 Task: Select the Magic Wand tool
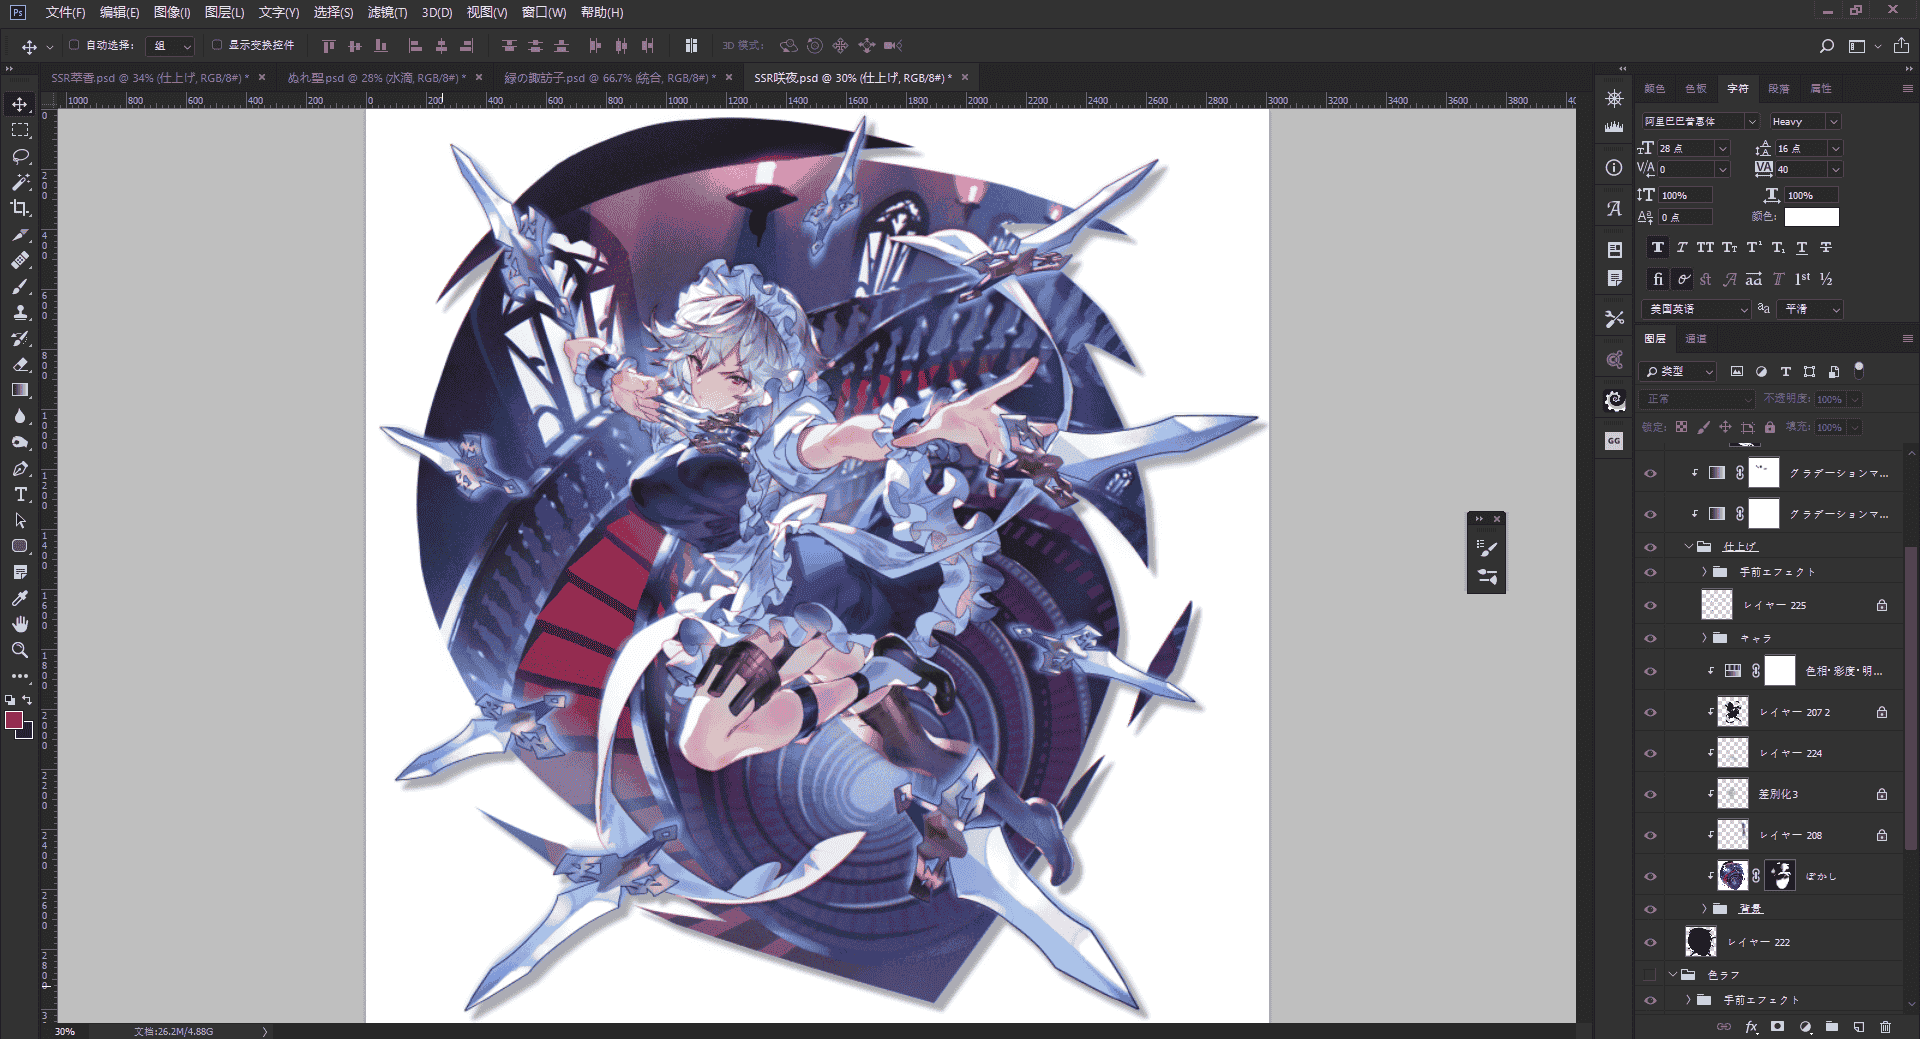[20, 182]
